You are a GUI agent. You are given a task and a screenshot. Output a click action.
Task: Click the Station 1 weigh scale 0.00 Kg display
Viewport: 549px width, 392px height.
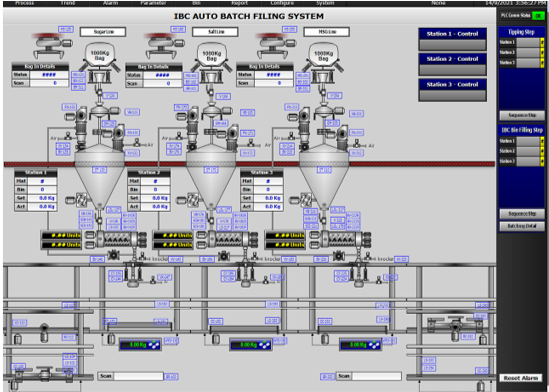point(140,344)
